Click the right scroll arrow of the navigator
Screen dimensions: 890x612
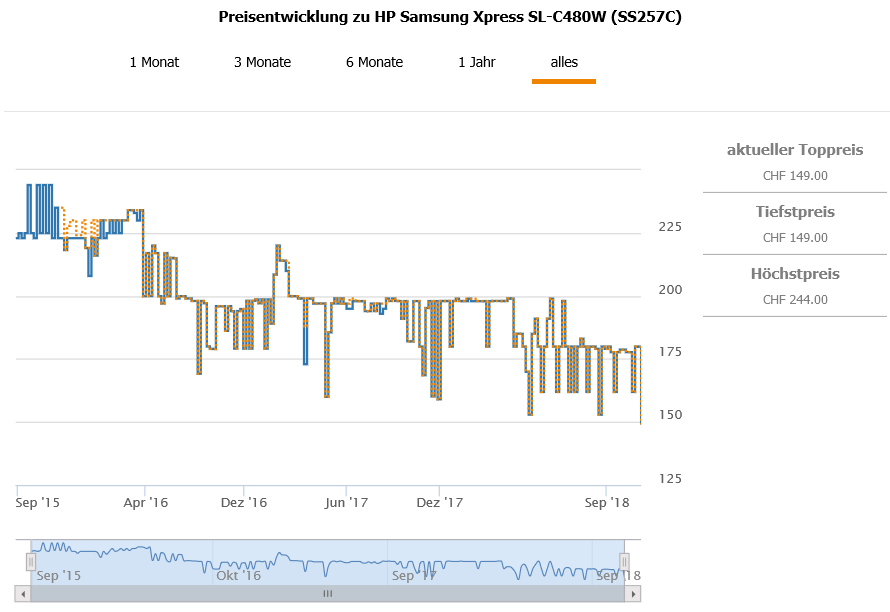point(633,594)
